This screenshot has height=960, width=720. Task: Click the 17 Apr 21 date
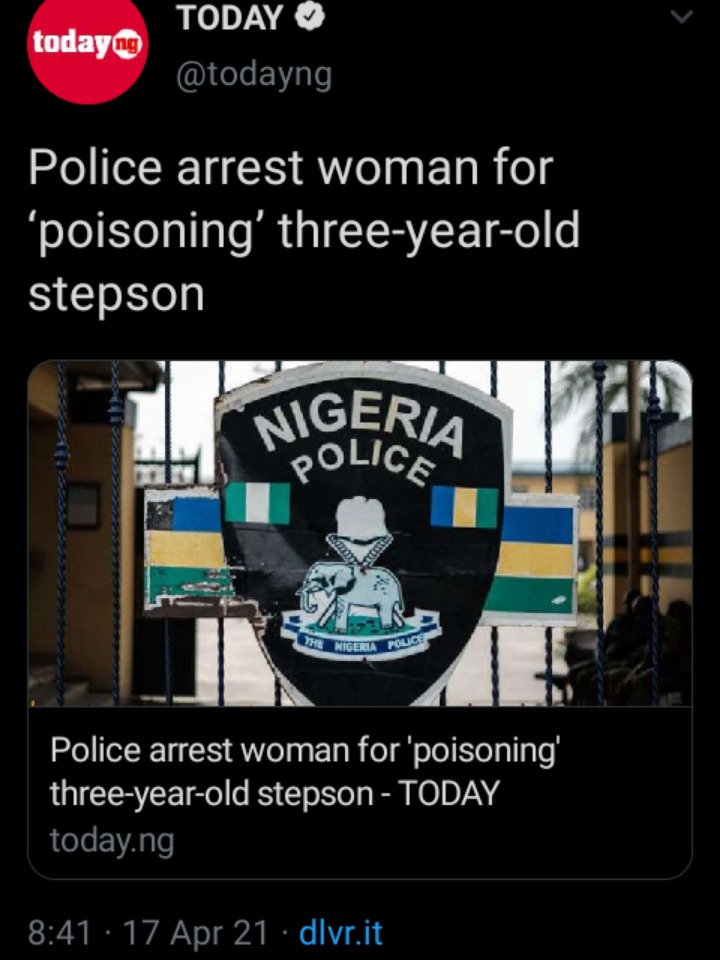pyautogui.click(x=195, y=933)
